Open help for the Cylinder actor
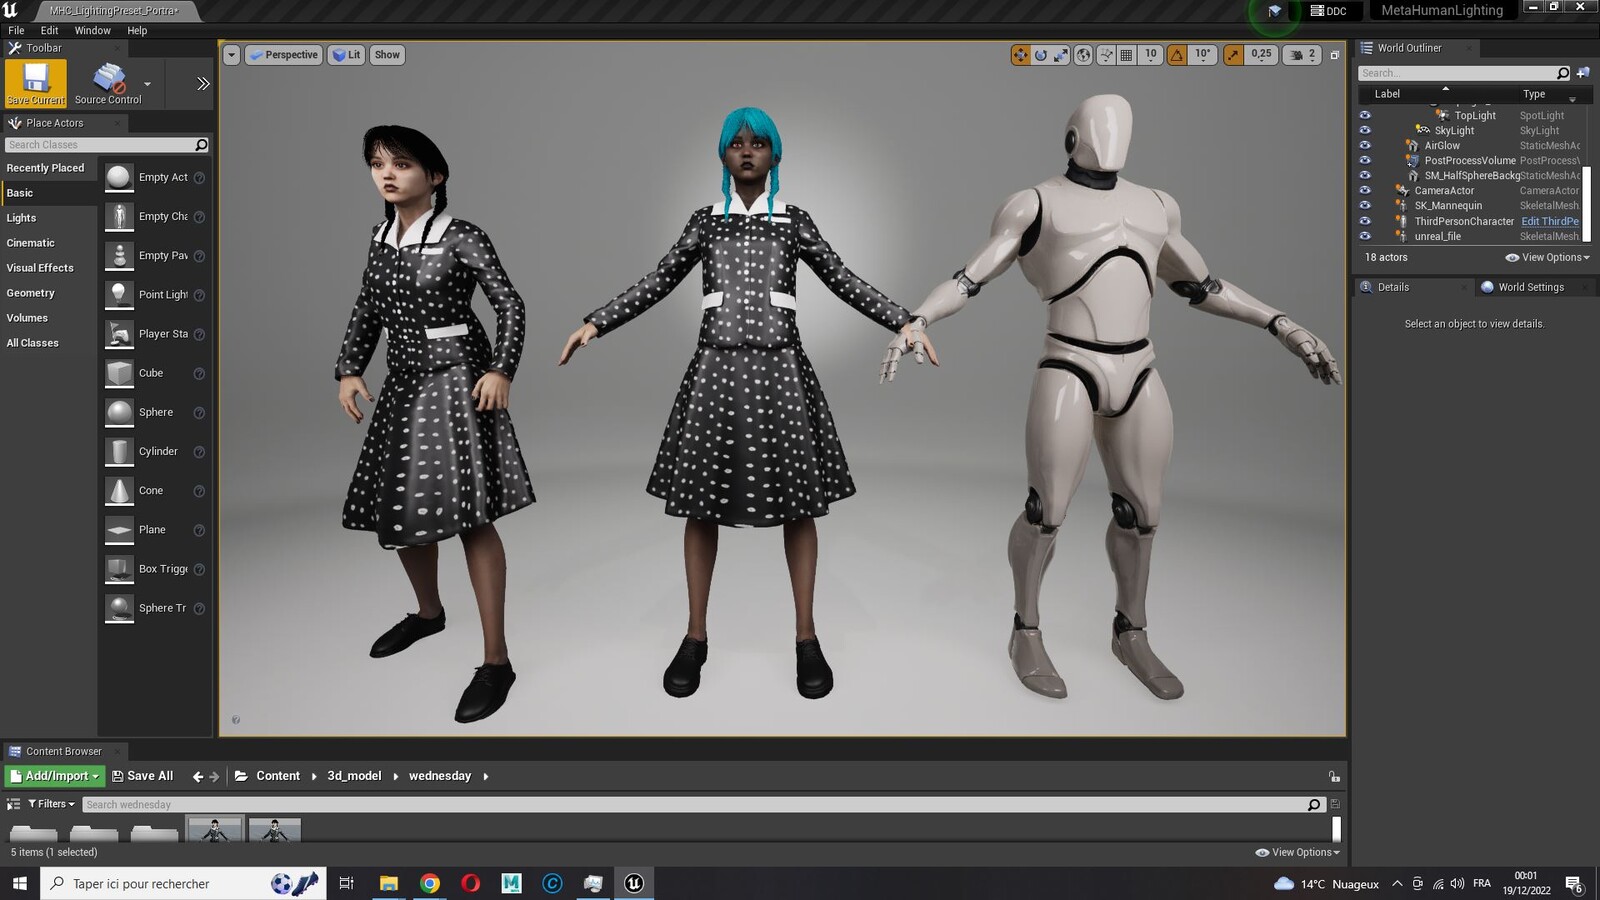This screenshot has height=900, width=1600. click(199, 452)
